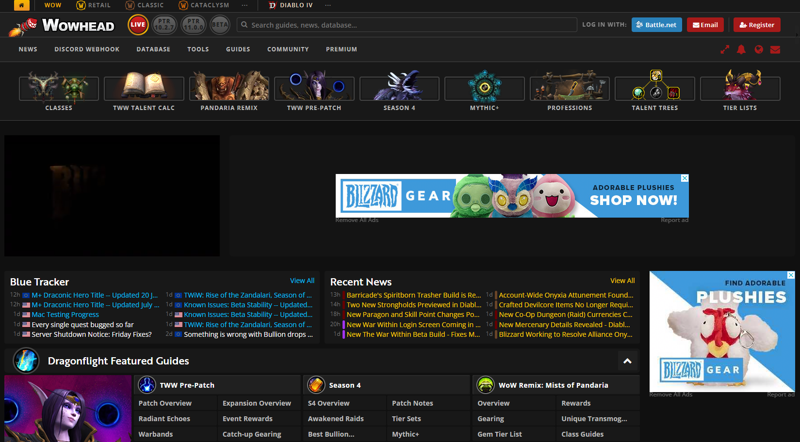Open New War Within Login Screen news
The height and width of the screenshot is (442, 800).
point(414,325)
